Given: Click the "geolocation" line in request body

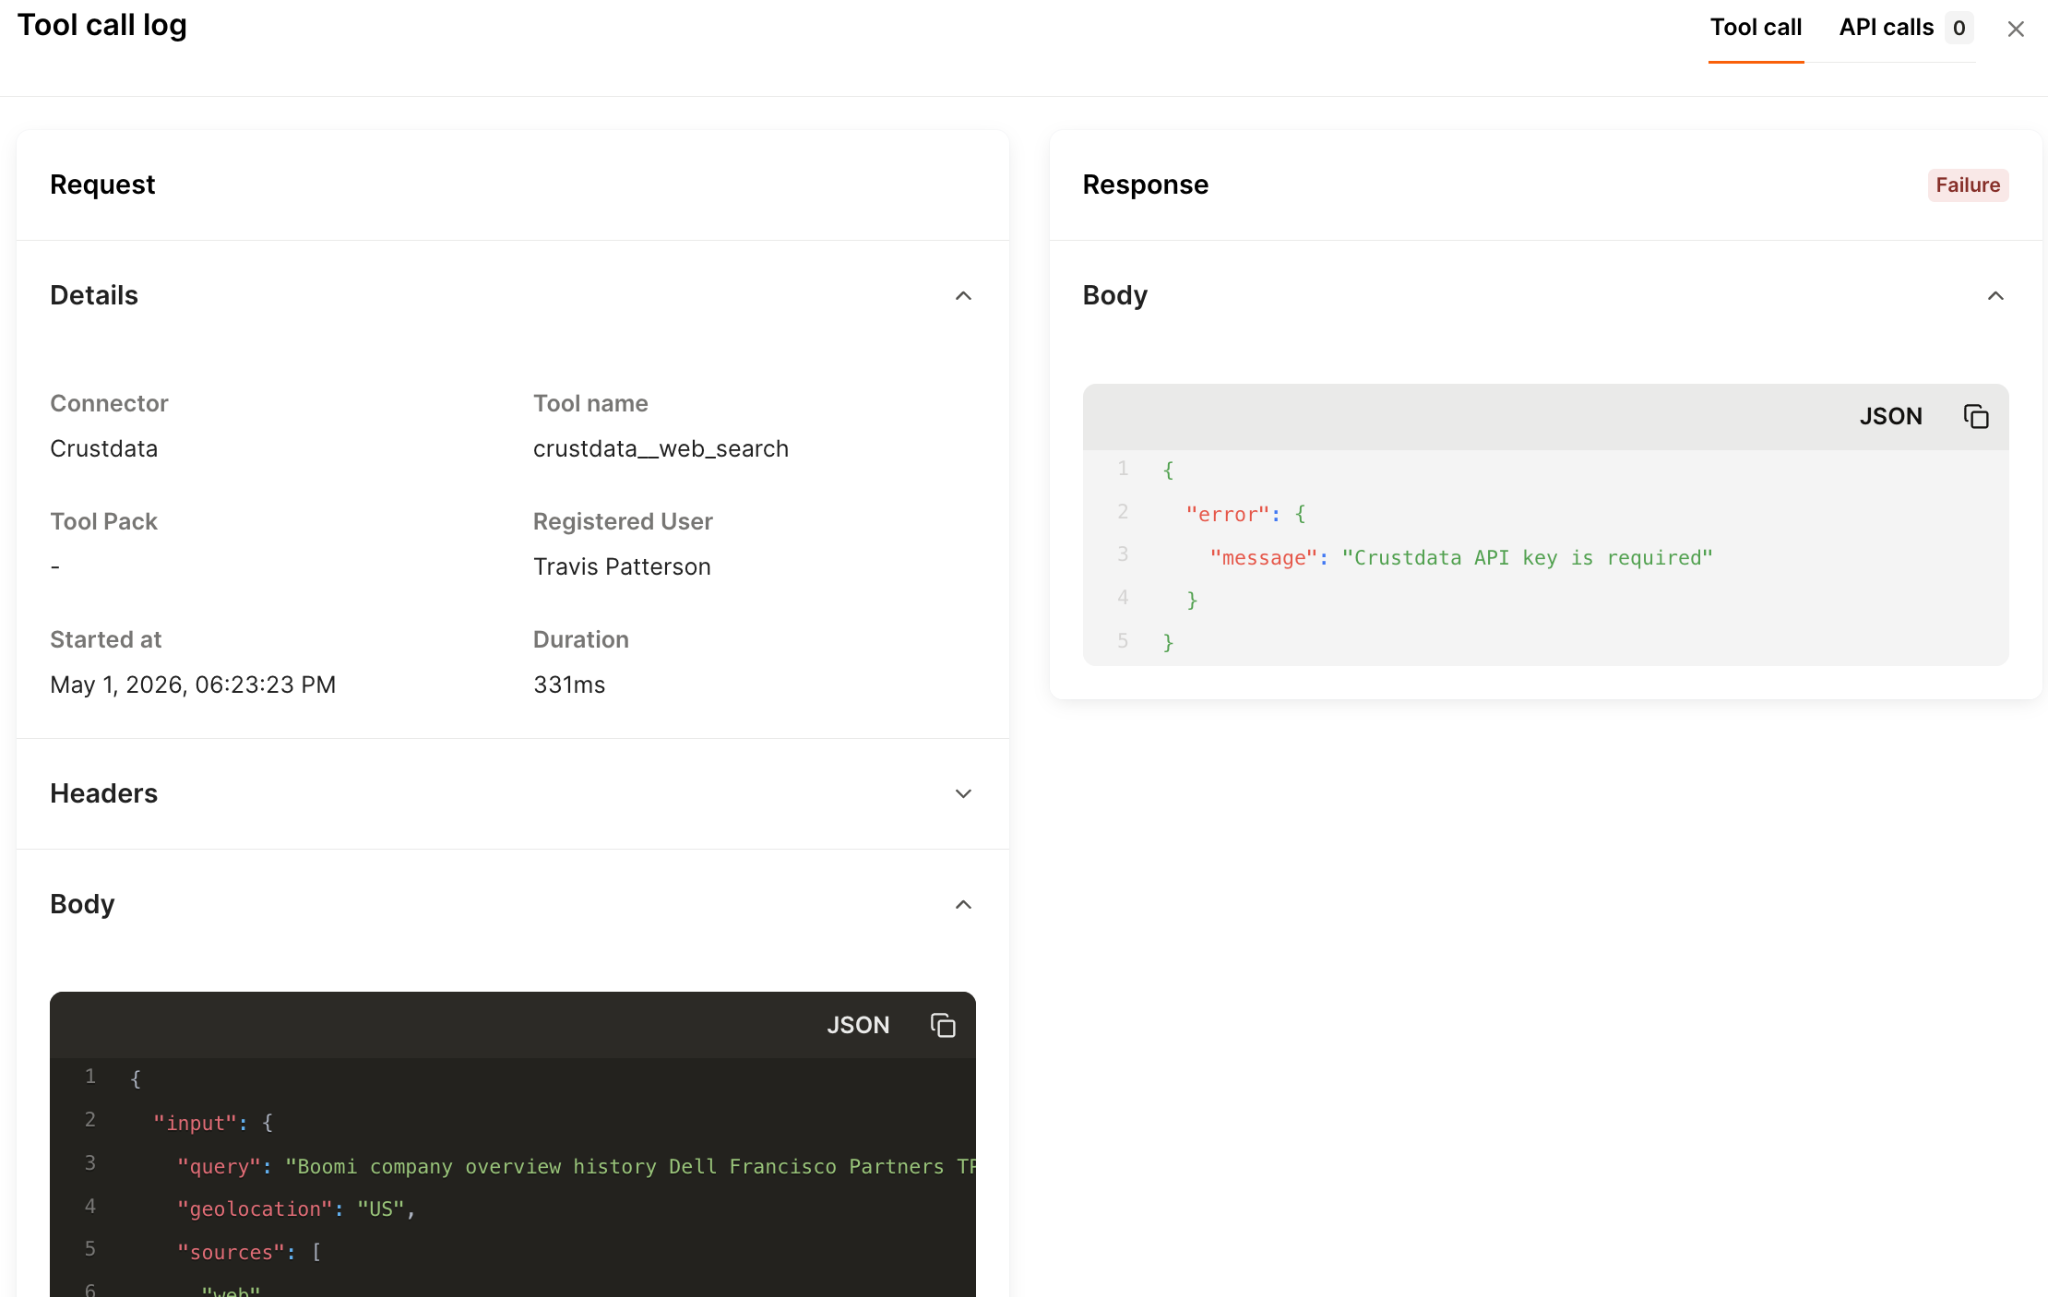Looking at the screenshot, I should [296, 1209].
